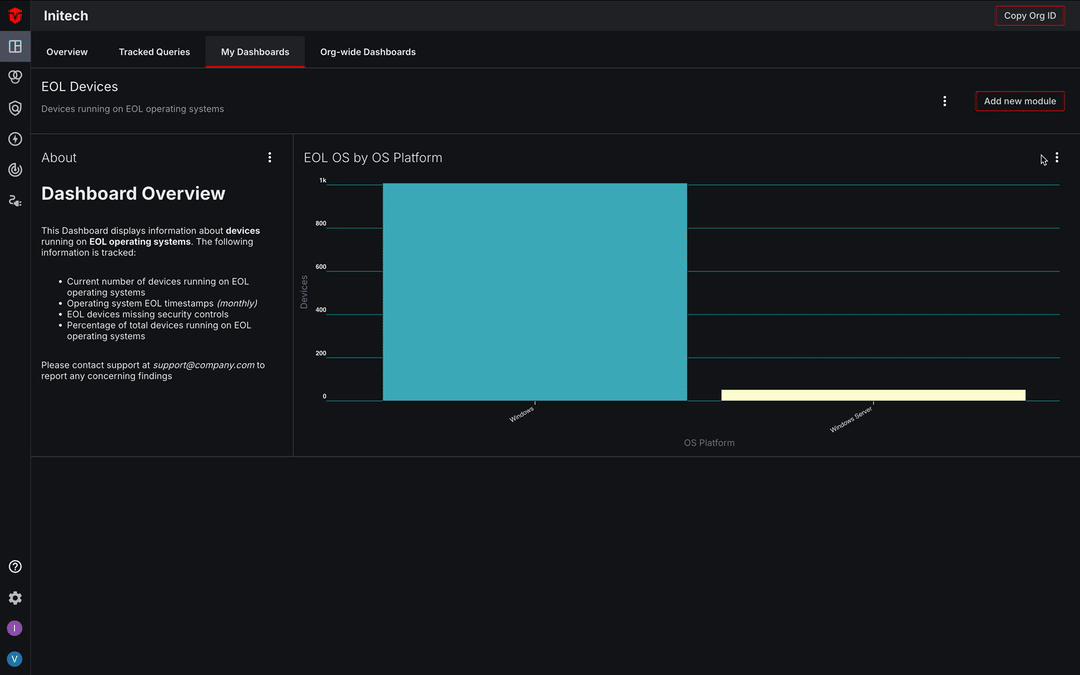Open EOL OS by OS Platform module menu
This screenshot has height=675, width=1080.
(x=1057, y=158)
